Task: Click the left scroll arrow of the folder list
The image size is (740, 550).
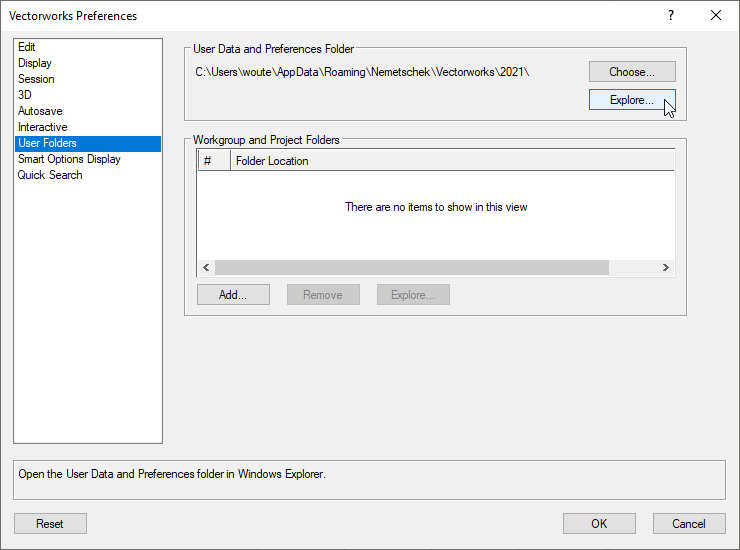Action: tap(206, 267)
